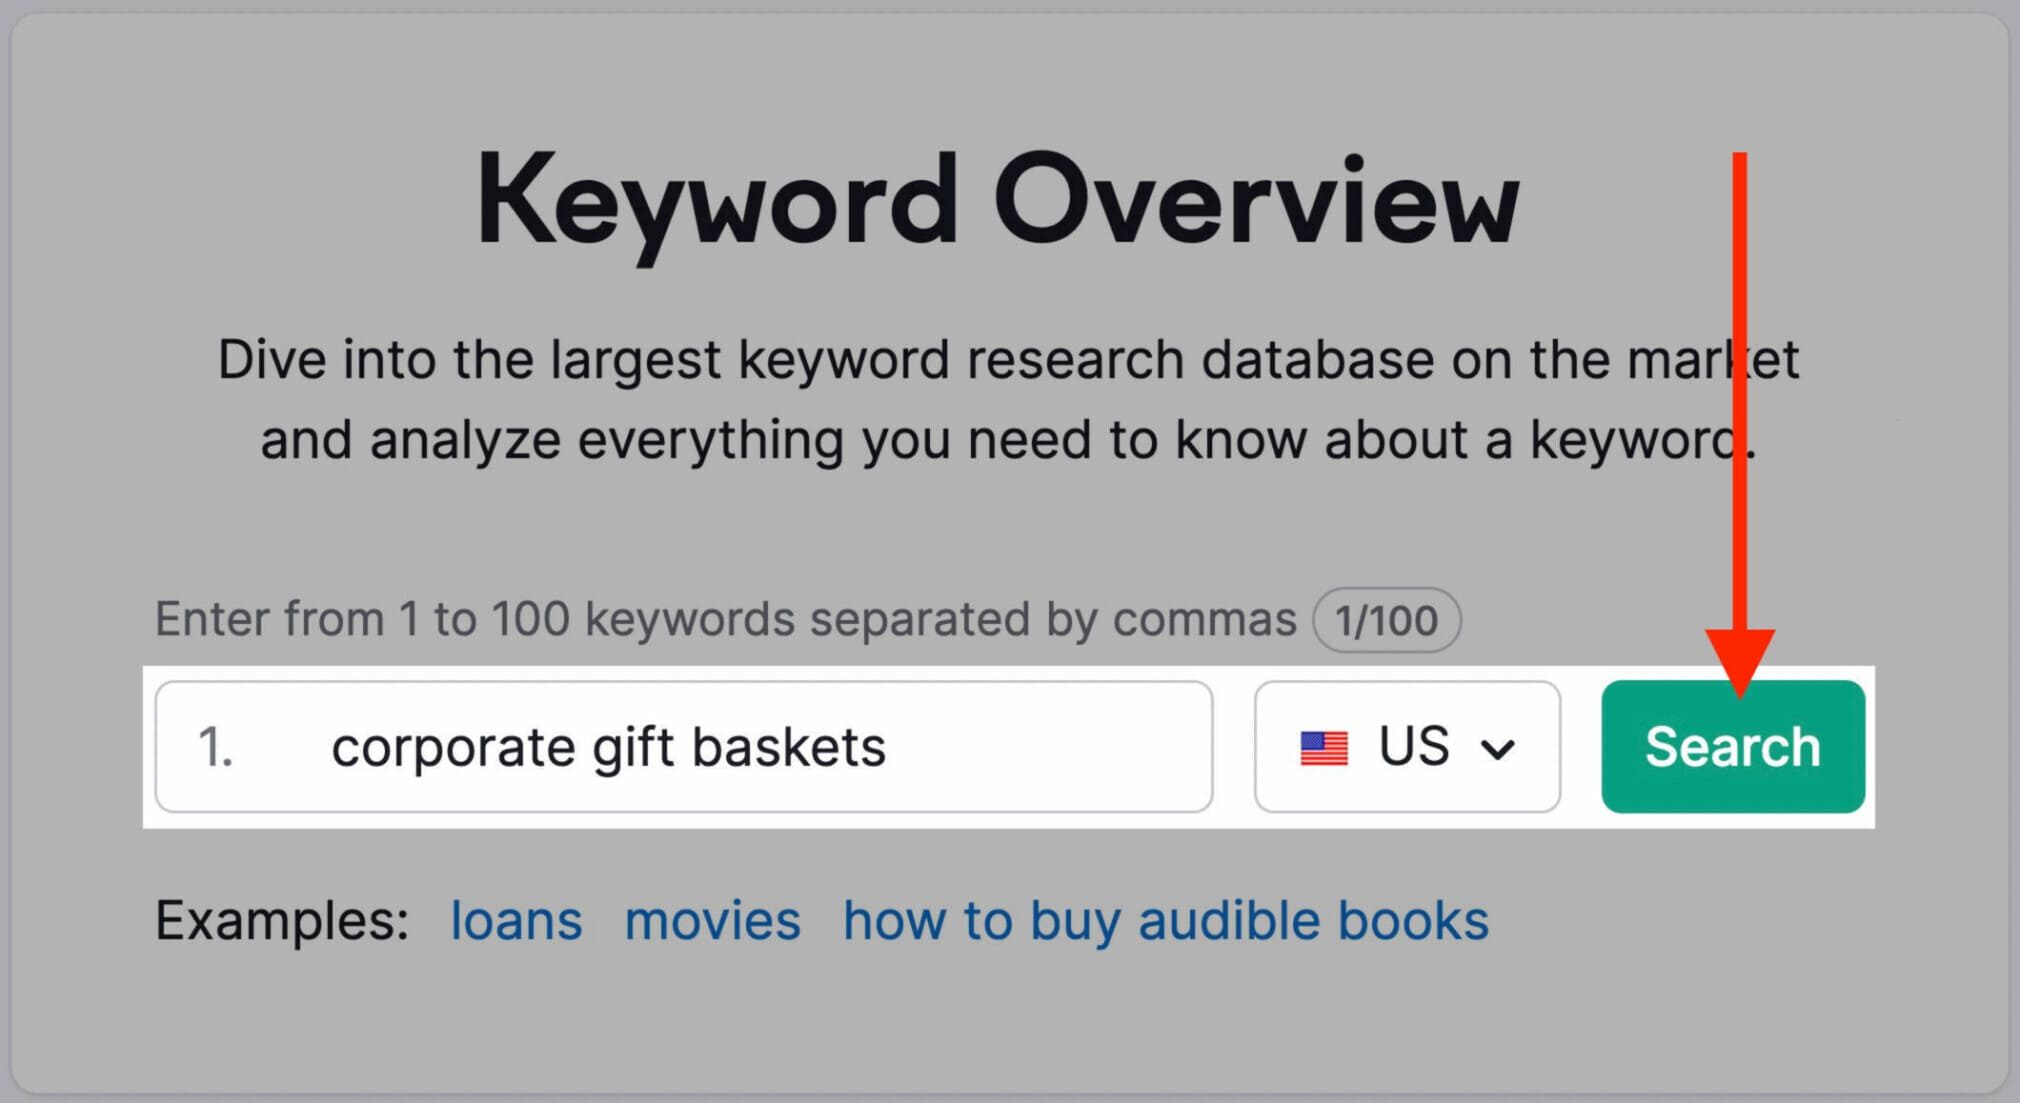Open the how to buy audible books example

point(1165,920)
